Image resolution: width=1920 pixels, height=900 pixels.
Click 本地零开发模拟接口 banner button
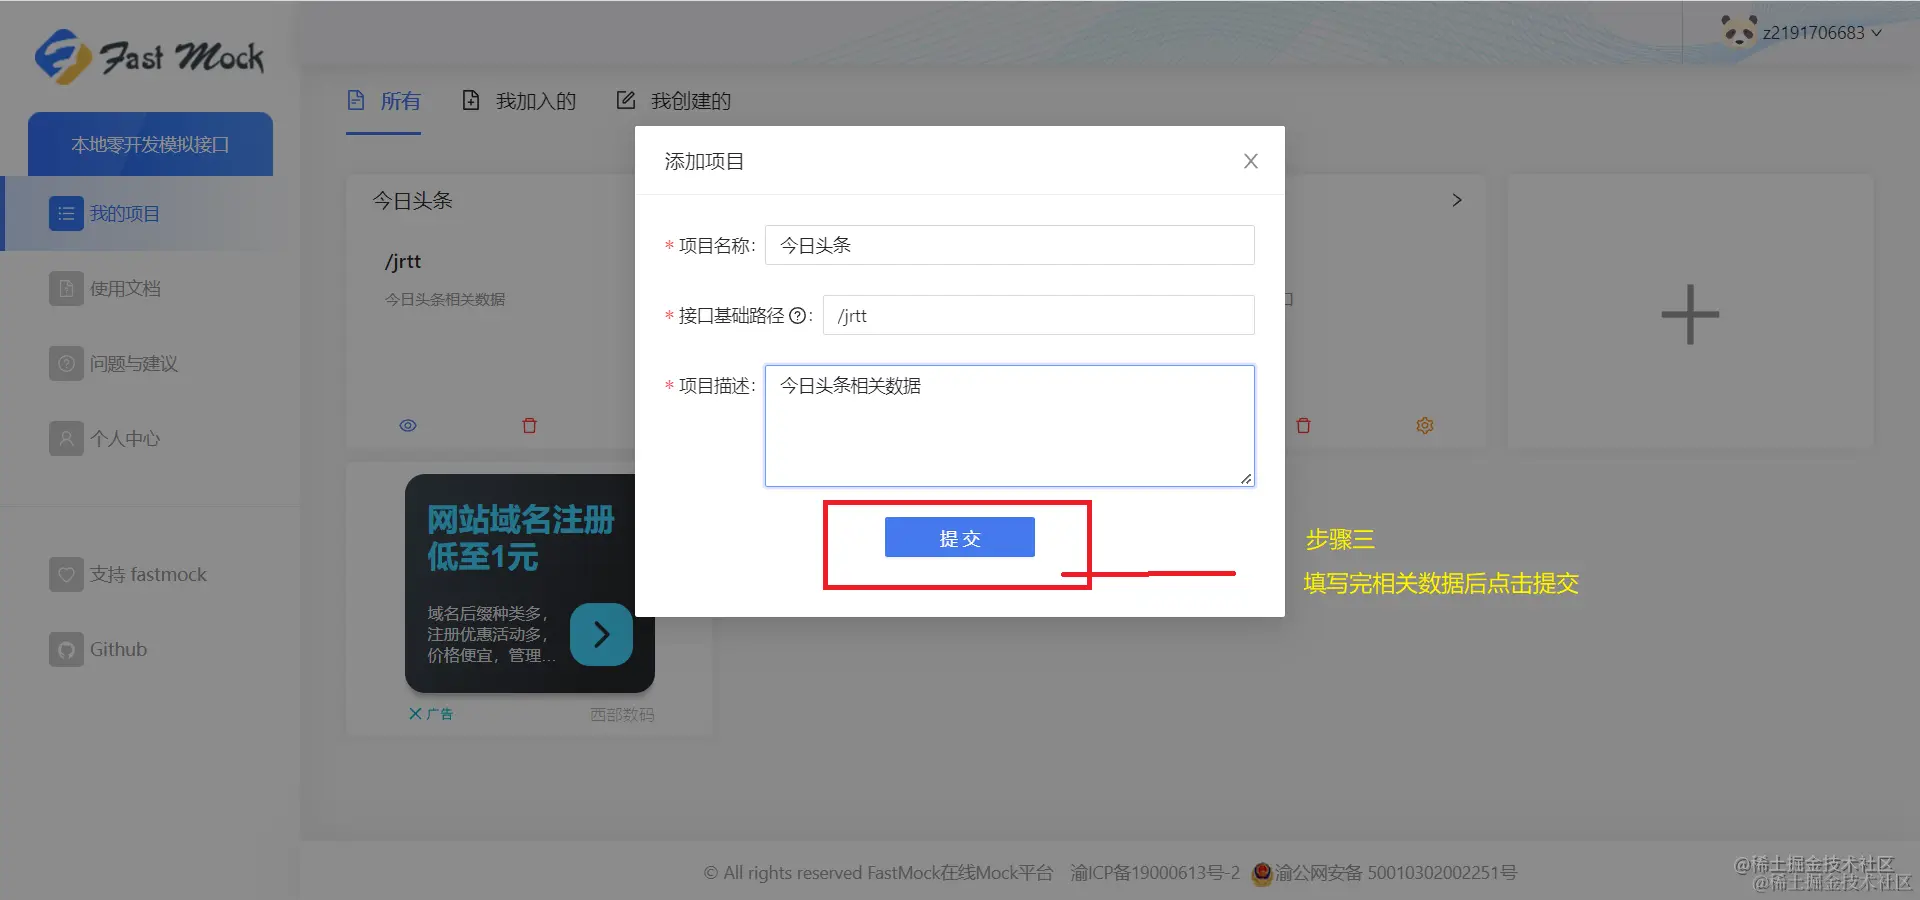click(x=150, y=144)
